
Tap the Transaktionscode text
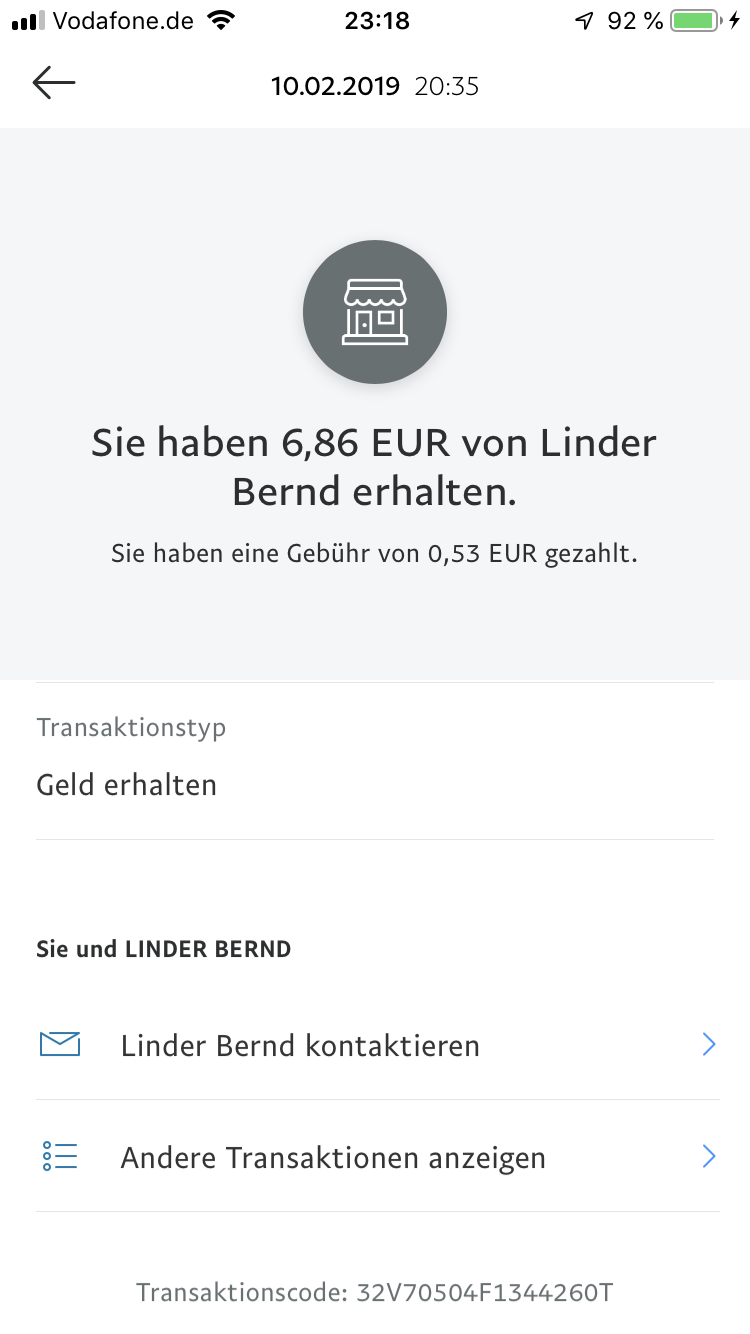tap(375, 1292)
